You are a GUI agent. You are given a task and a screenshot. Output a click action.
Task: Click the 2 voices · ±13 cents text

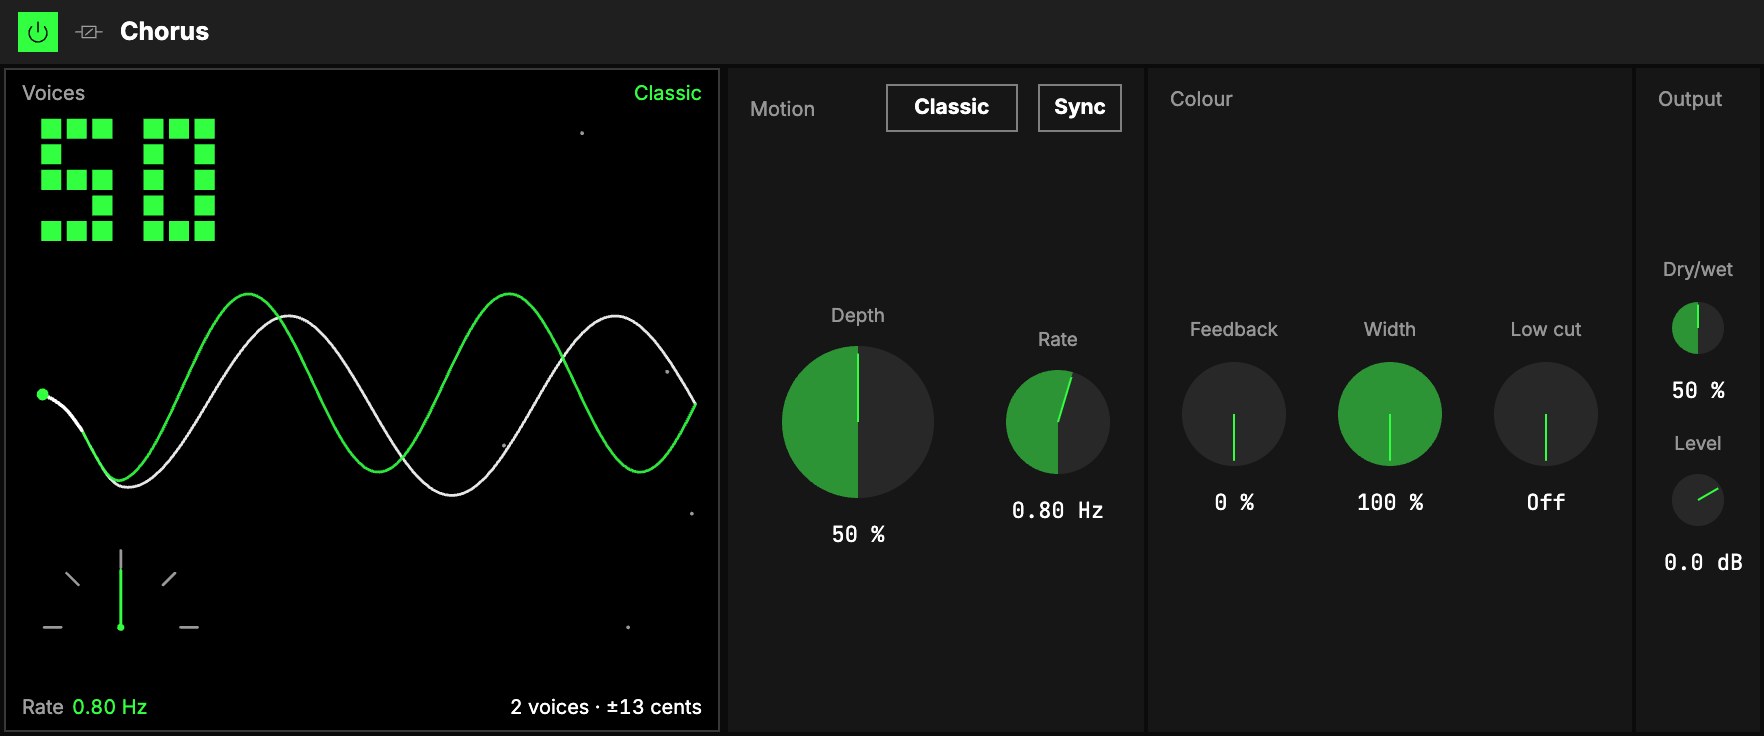click(x=606, y=707)
